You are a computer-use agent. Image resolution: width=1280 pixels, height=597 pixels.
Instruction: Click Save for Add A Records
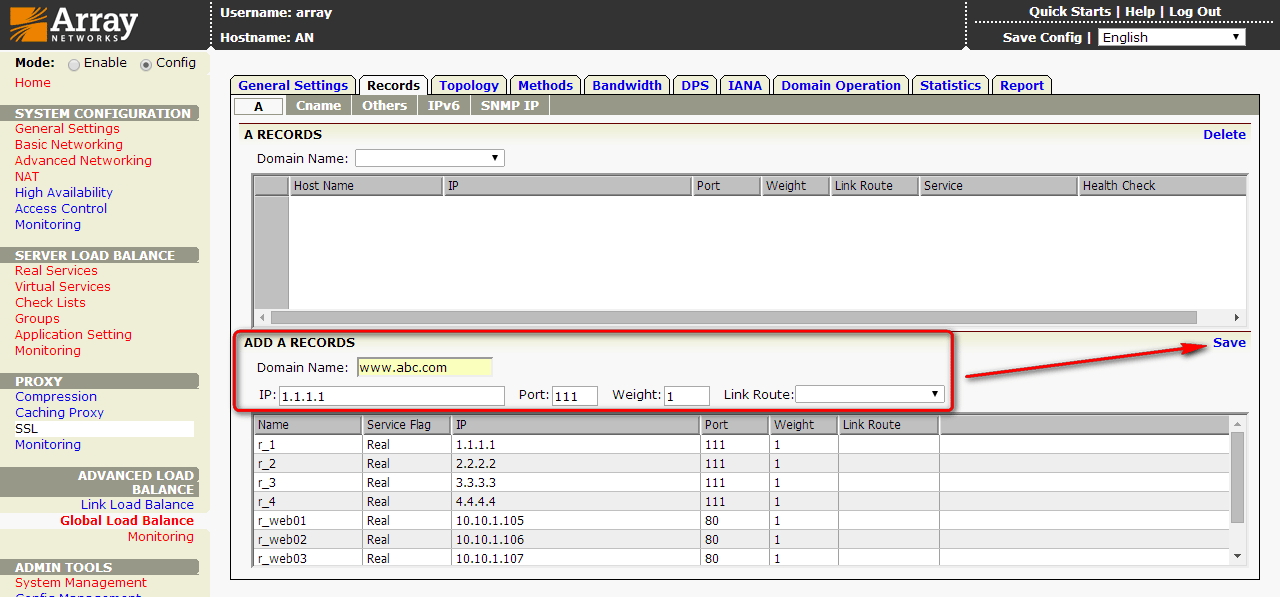pyautogui.click(x=1229, y=343)
